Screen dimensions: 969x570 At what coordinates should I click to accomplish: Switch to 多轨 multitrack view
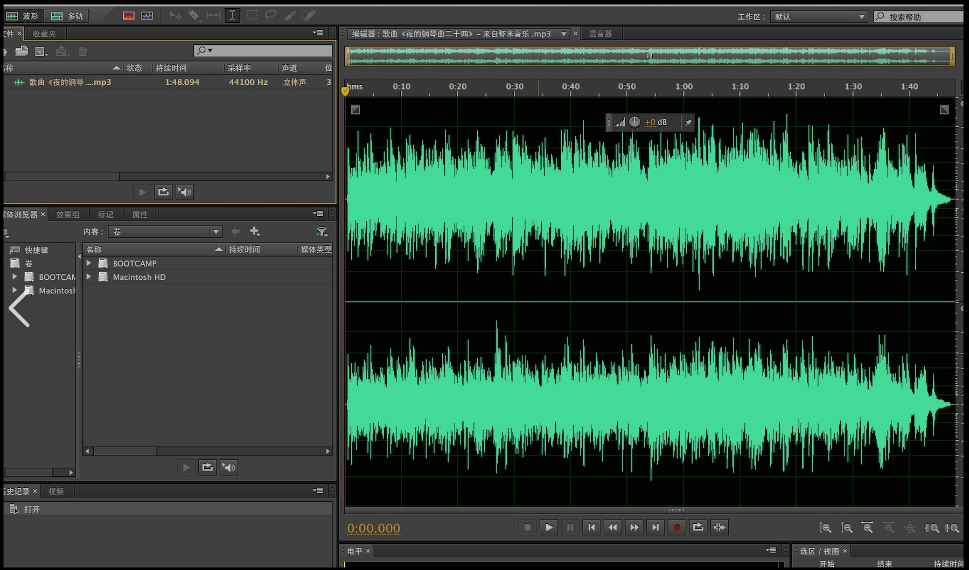68,16
